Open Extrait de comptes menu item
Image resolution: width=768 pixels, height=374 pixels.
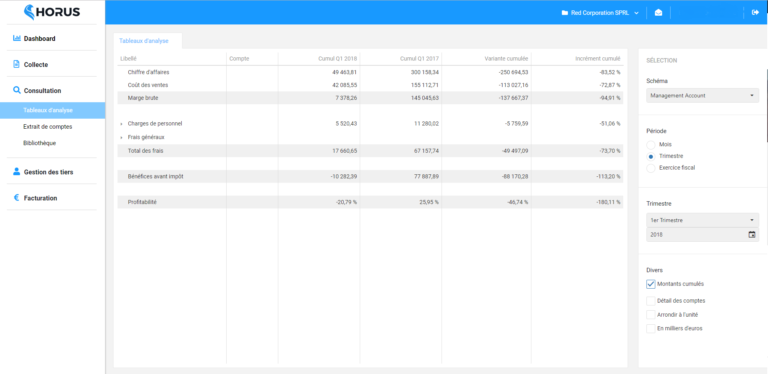point(48,127)
